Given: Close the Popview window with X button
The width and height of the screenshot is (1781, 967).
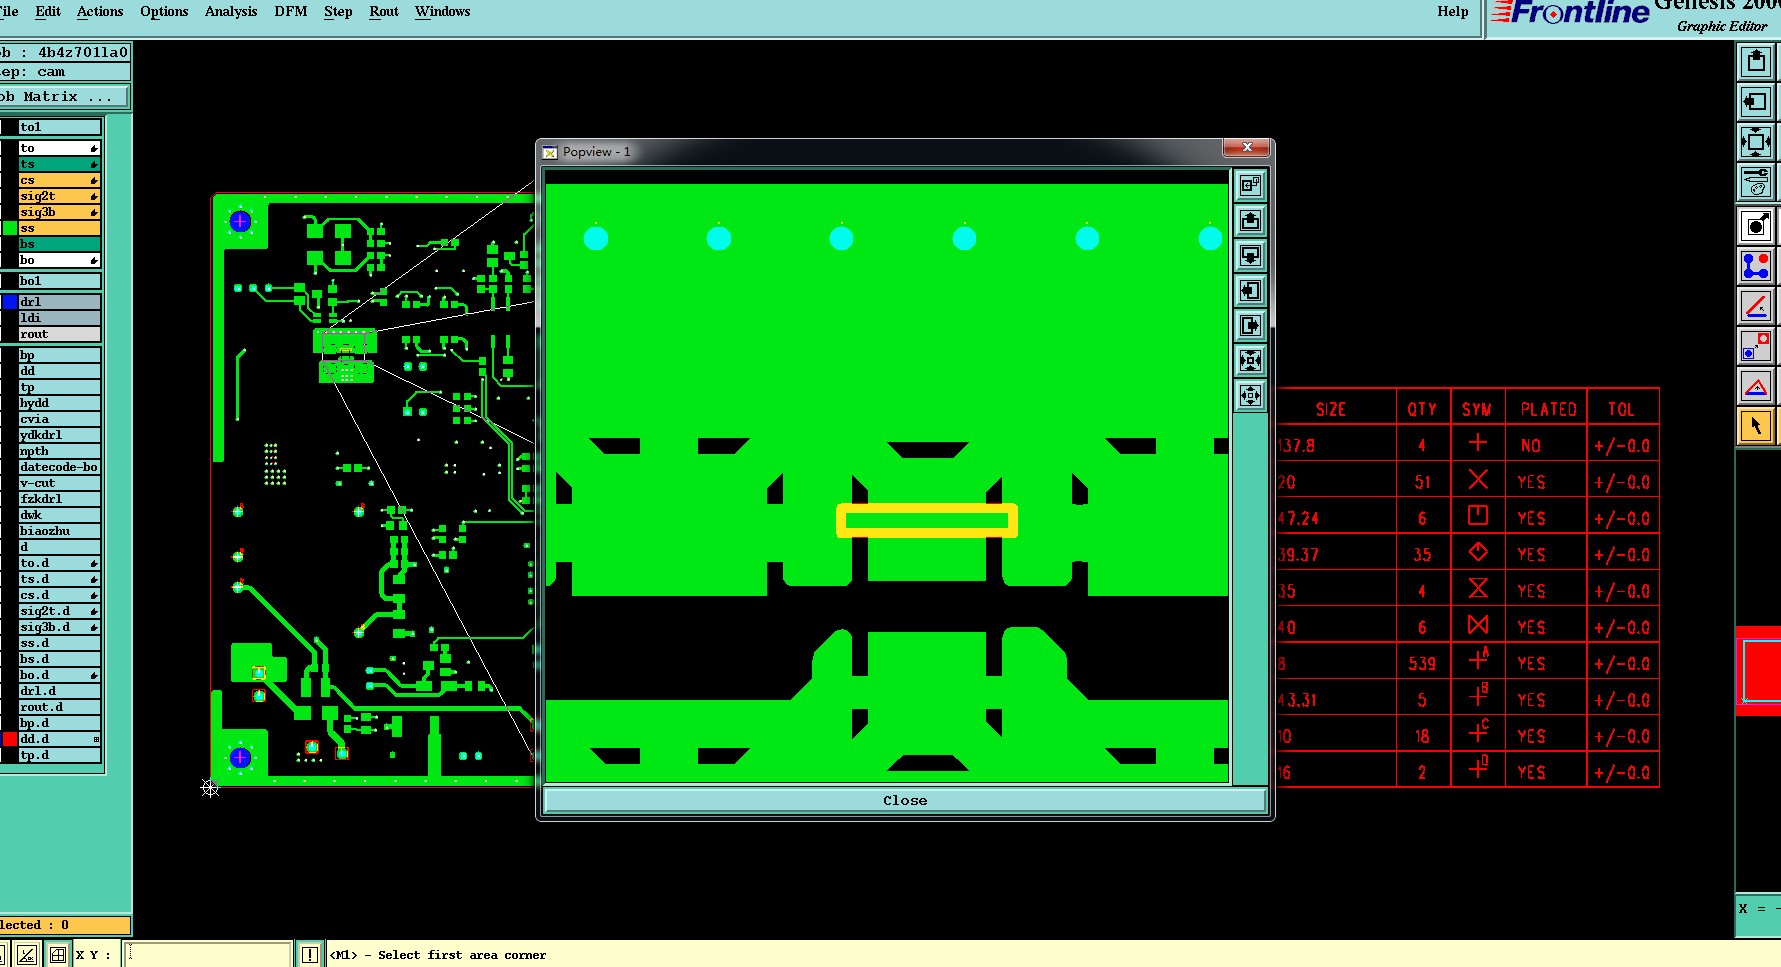Looking at the screenshot, I should coord(1247,148).
